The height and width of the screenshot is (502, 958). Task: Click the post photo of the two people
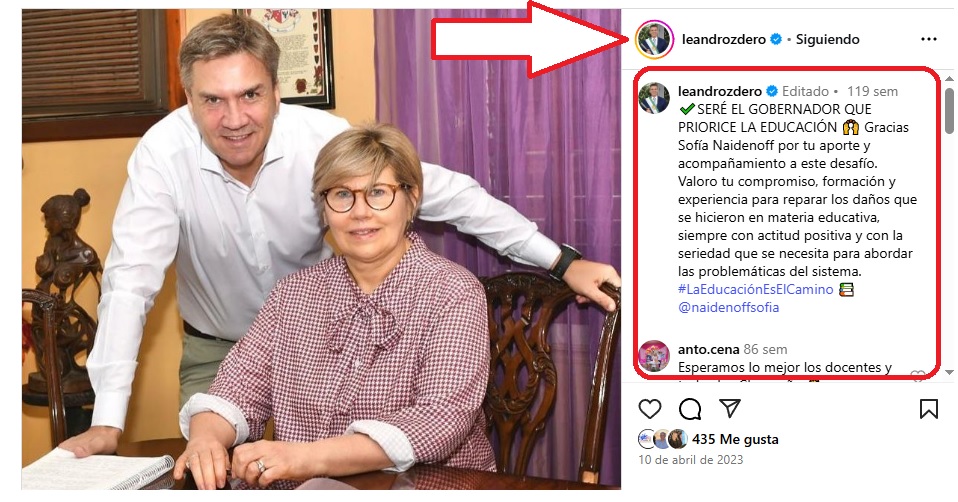point(320,250)
